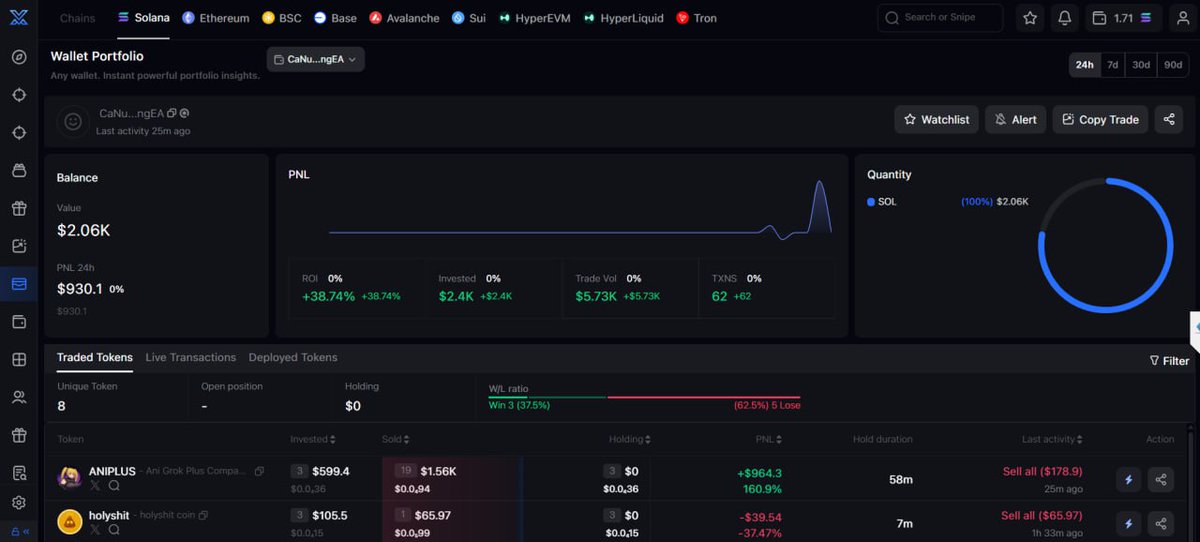
Task: Copy the ANIPLUS token address
Action: coord(260,471)
